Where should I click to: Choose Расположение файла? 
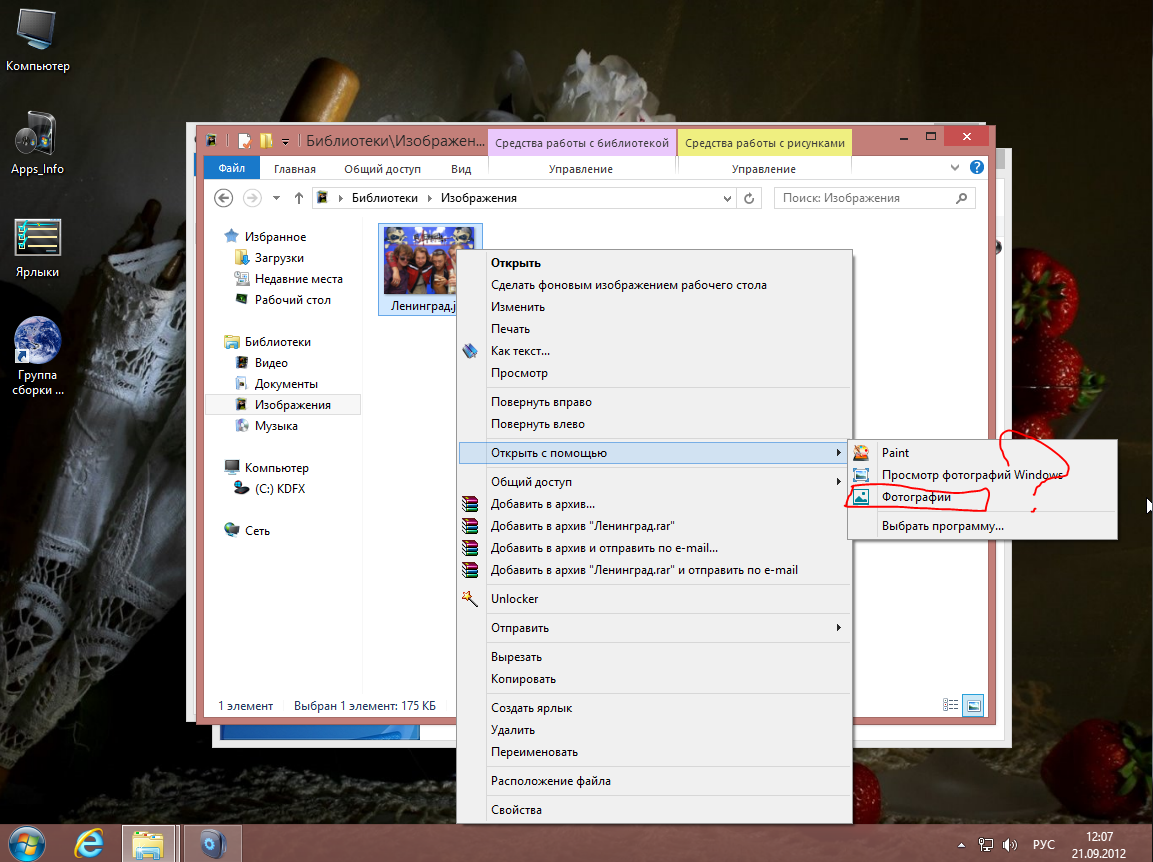coord(654,781)
